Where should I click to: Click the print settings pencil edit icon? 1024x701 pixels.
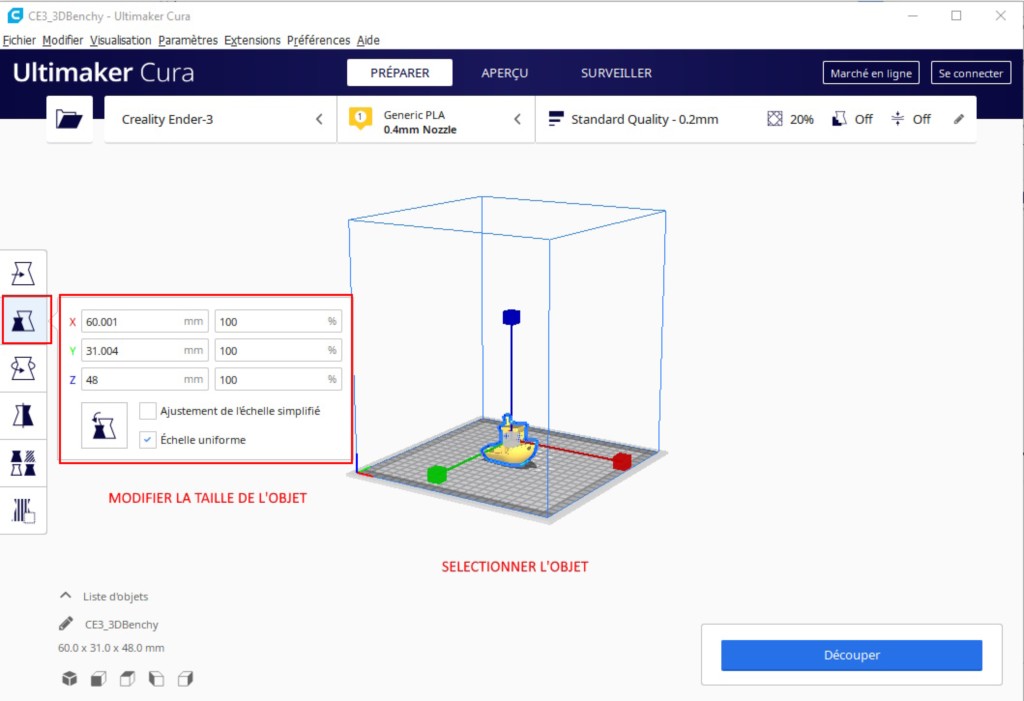tap(958, 119)
